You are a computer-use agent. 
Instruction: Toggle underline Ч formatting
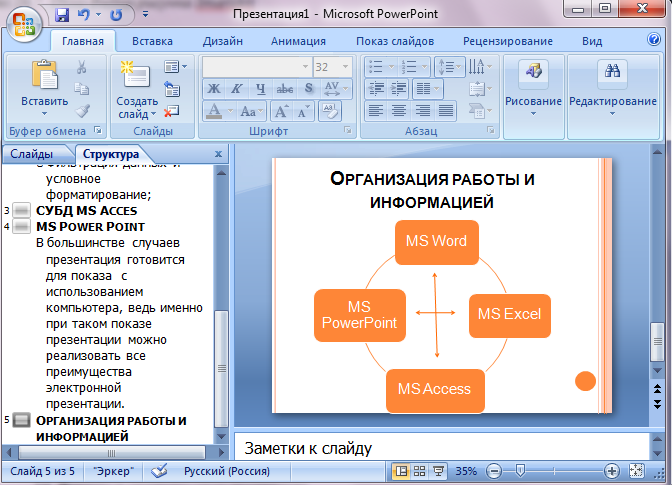(x=261, y=89)
